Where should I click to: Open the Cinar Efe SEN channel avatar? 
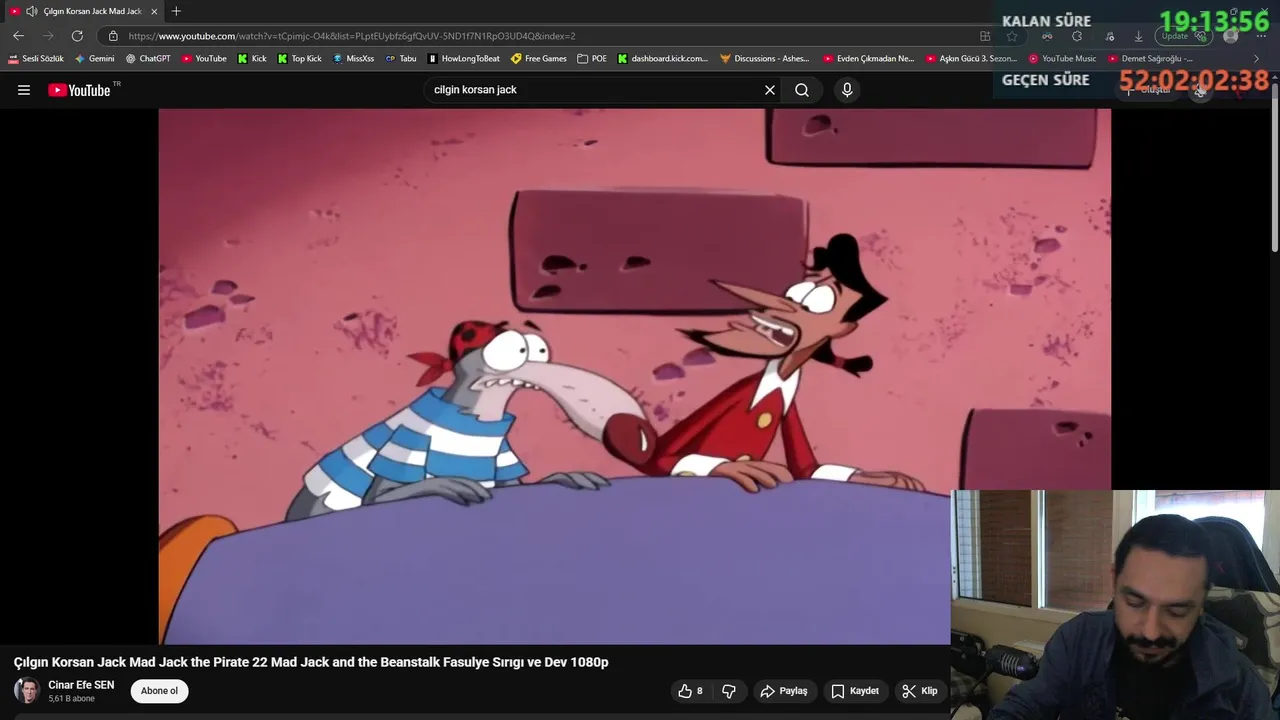coord(27,691)
